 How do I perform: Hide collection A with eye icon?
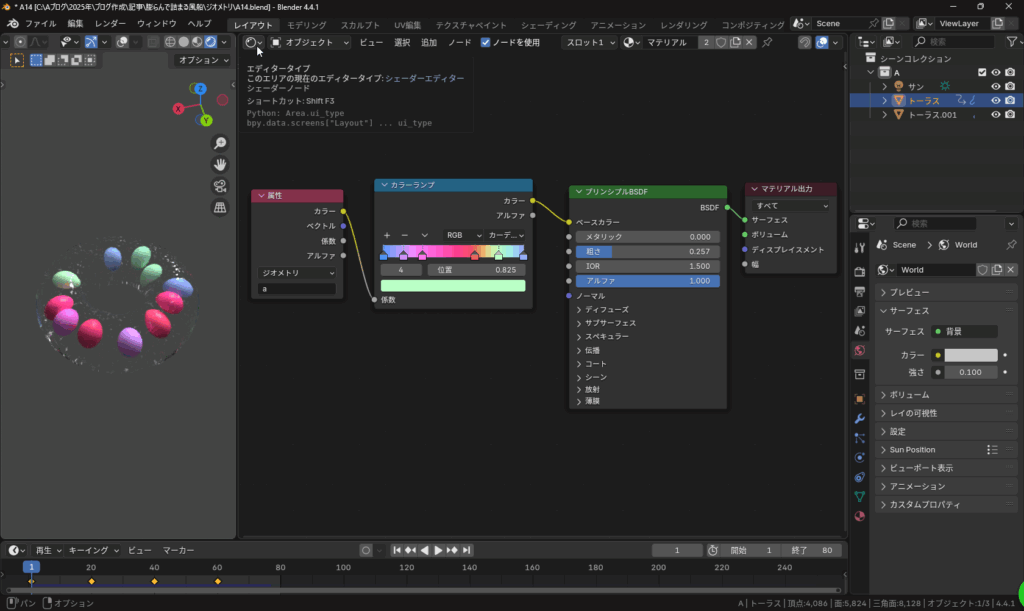[x=996, y=72]
